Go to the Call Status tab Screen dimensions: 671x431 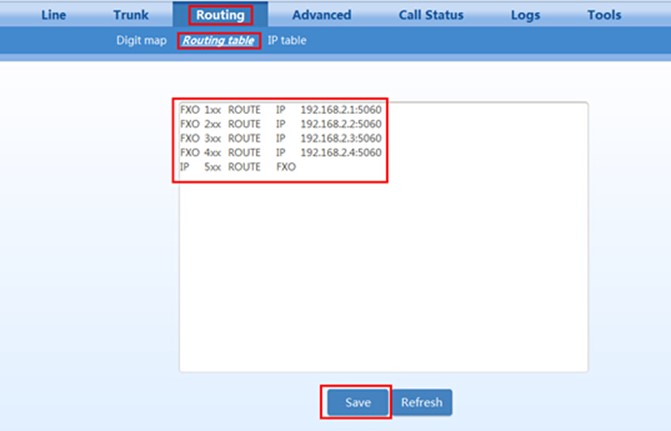[x=431, y=15]
